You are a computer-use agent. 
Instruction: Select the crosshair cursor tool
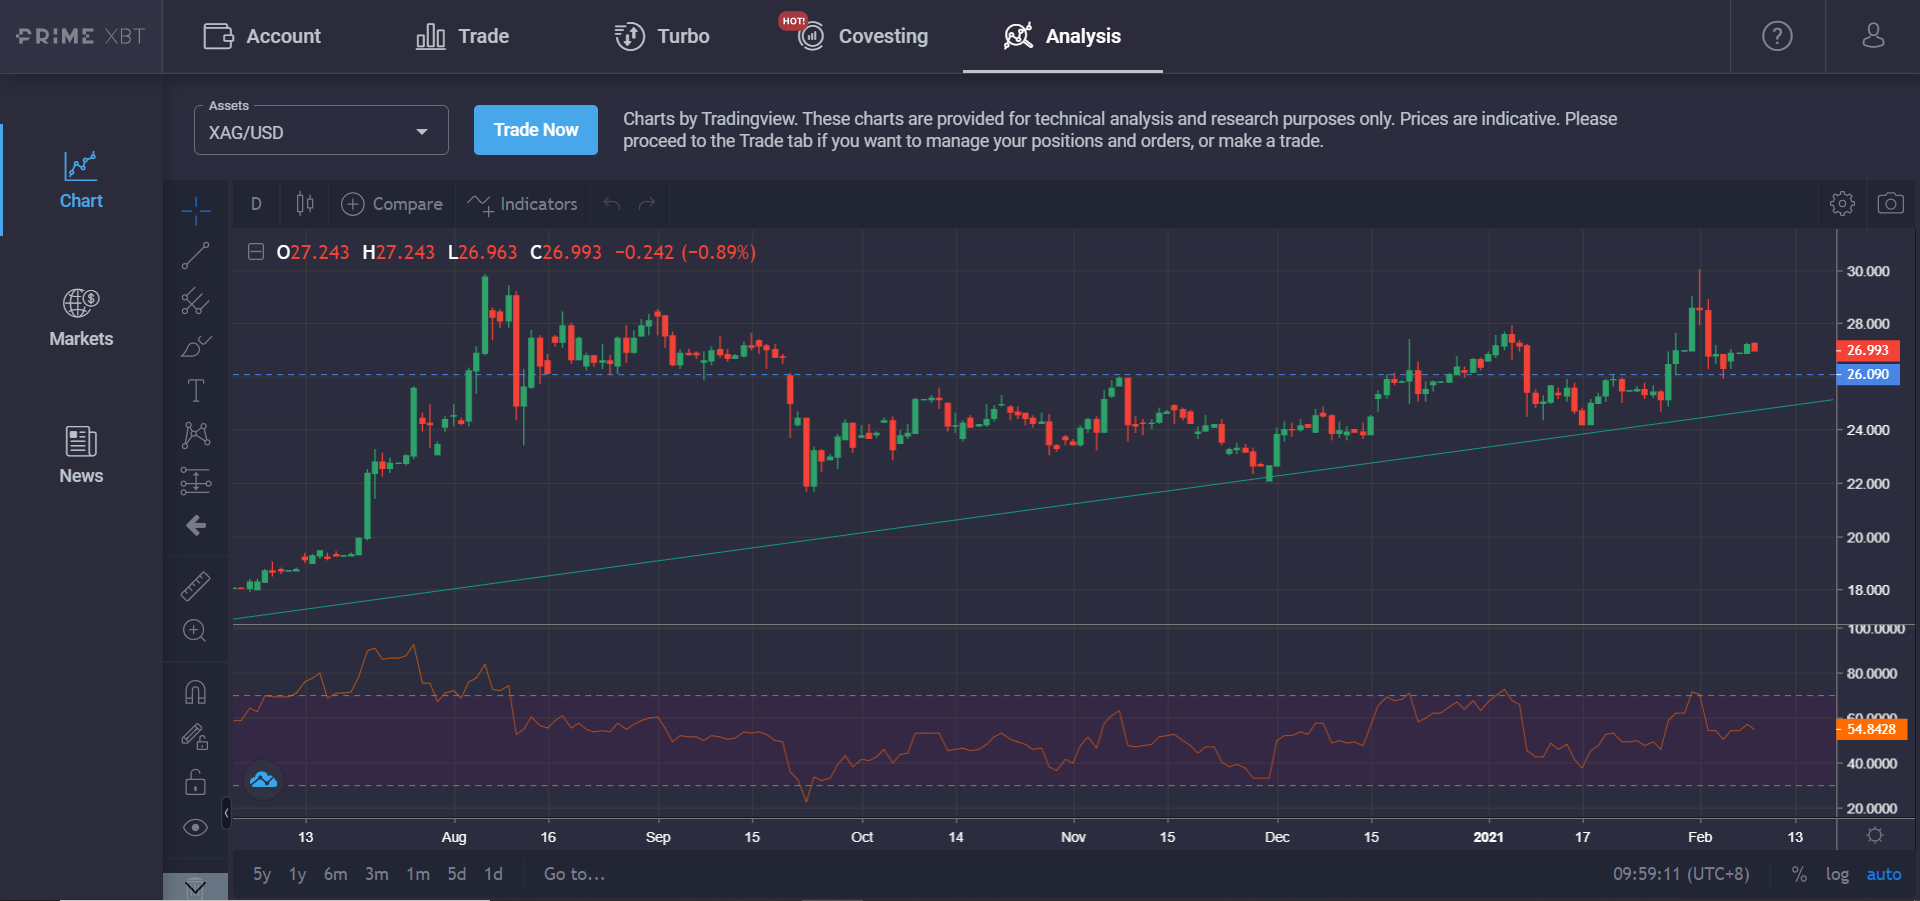coord(195,211)
